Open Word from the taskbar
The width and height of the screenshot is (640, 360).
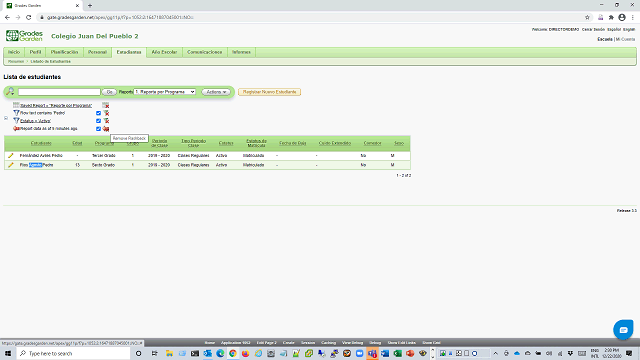coord(385,353)
